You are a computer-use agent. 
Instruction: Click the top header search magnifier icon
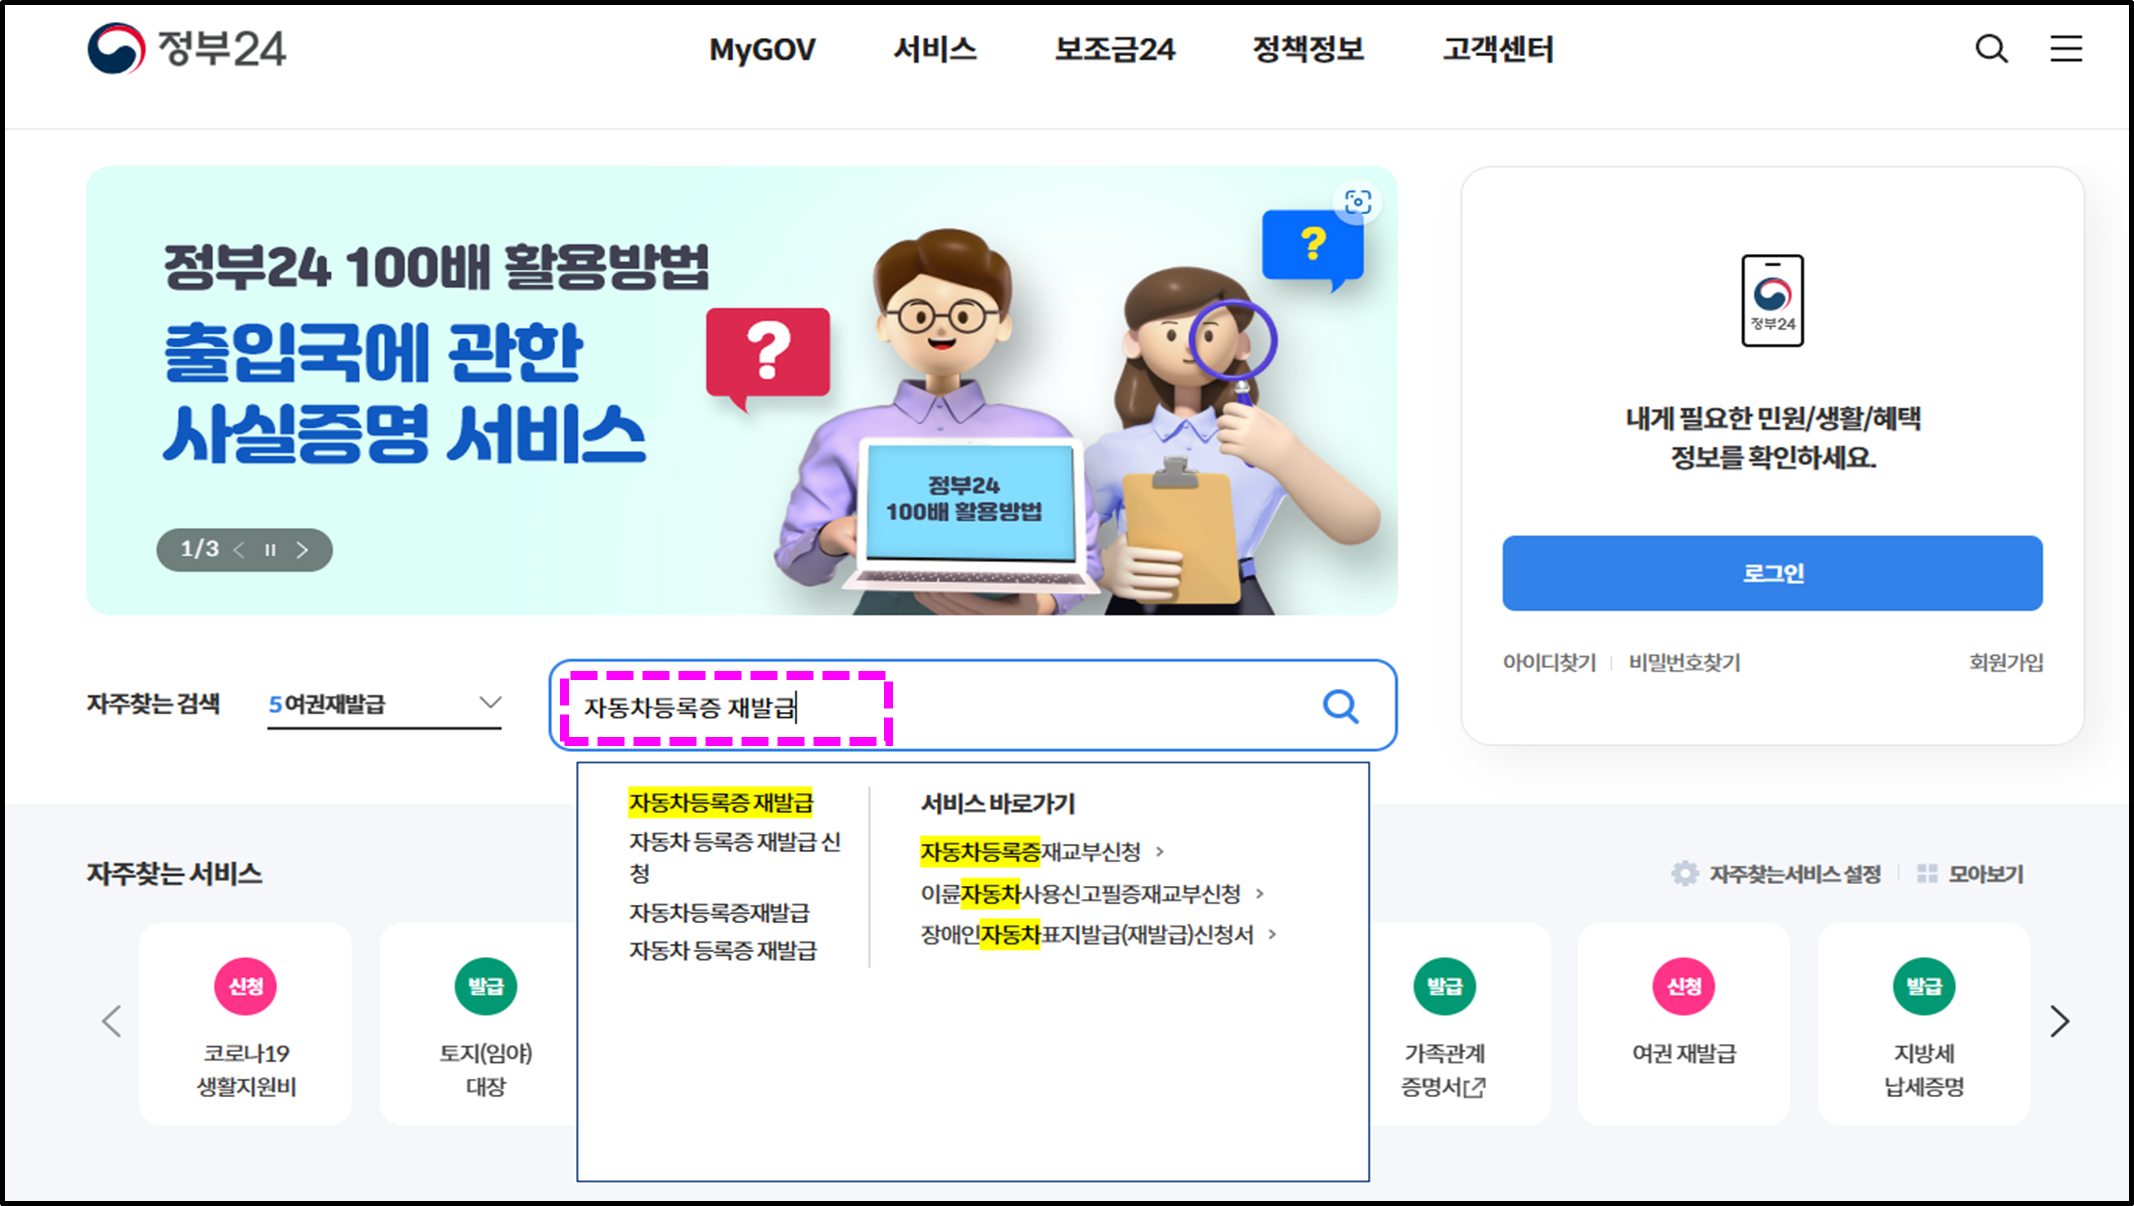tap(1990, 48)
